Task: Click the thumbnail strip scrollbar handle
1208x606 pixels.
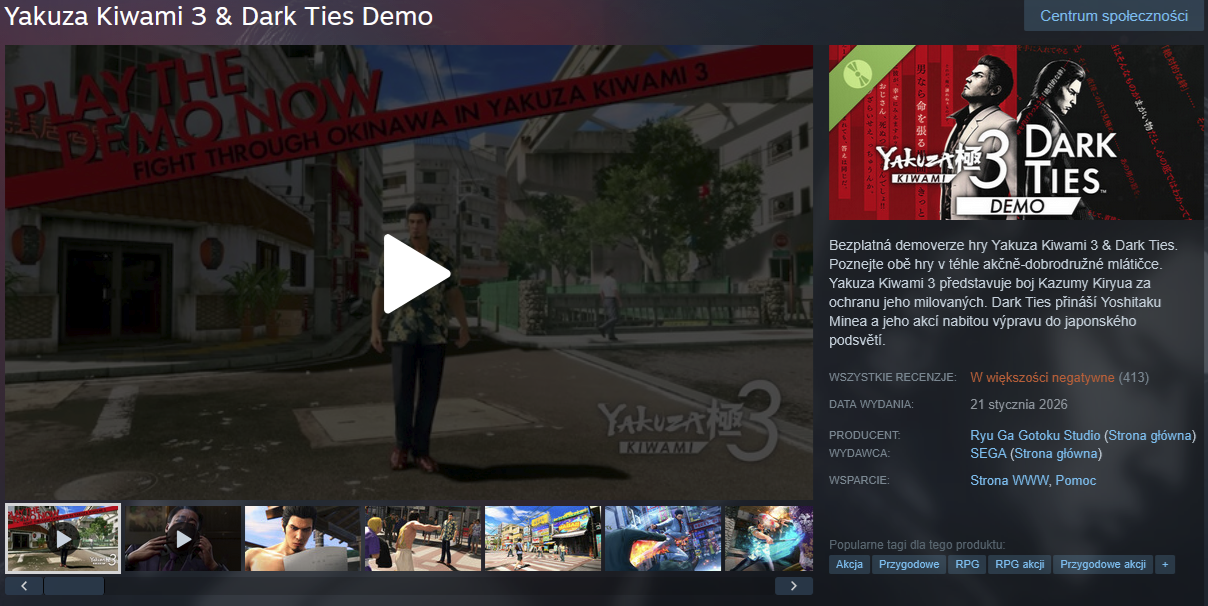Action: tap(74, 586)
